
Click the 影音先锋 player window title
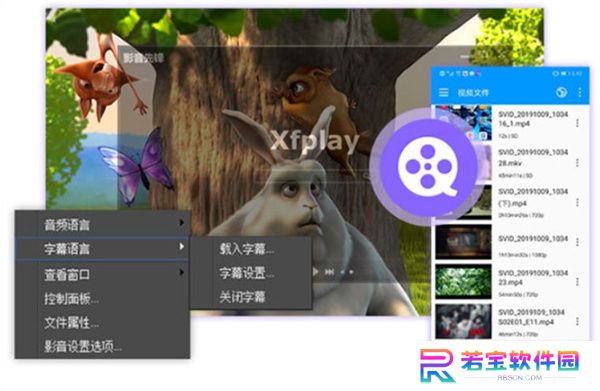tap(143, 58)
